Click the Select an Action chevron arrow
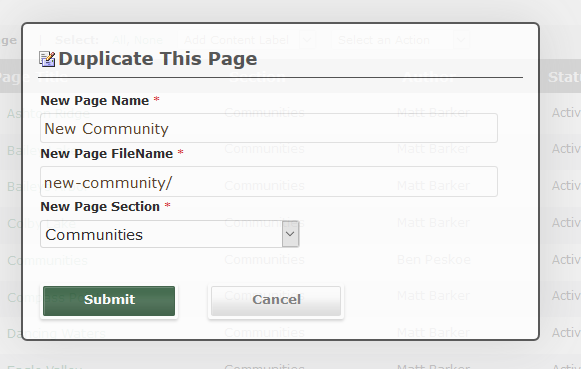The width and height of the screenshot is (581, 369). click(461, 40)
